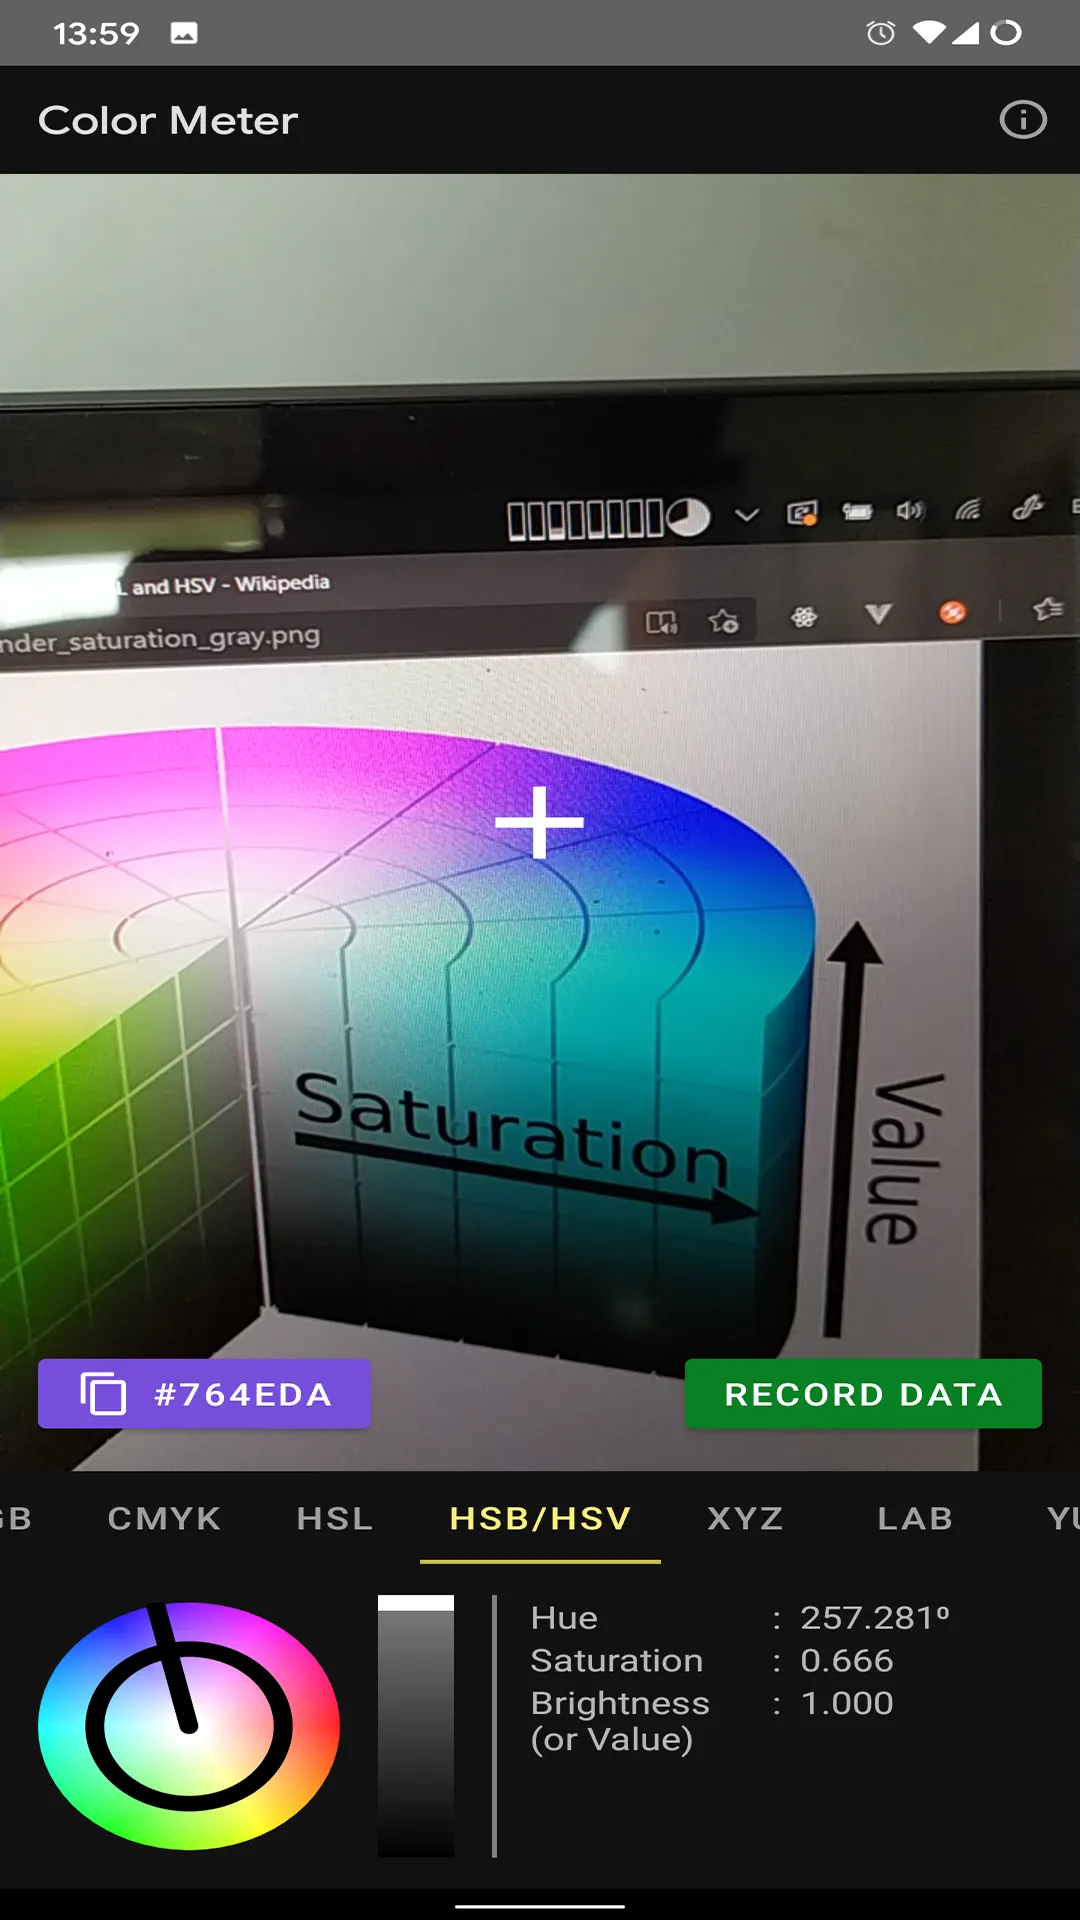1080x1920 pixels.
Task: Select the HSB/HSV tab
Action: [x=540, y=1518]
